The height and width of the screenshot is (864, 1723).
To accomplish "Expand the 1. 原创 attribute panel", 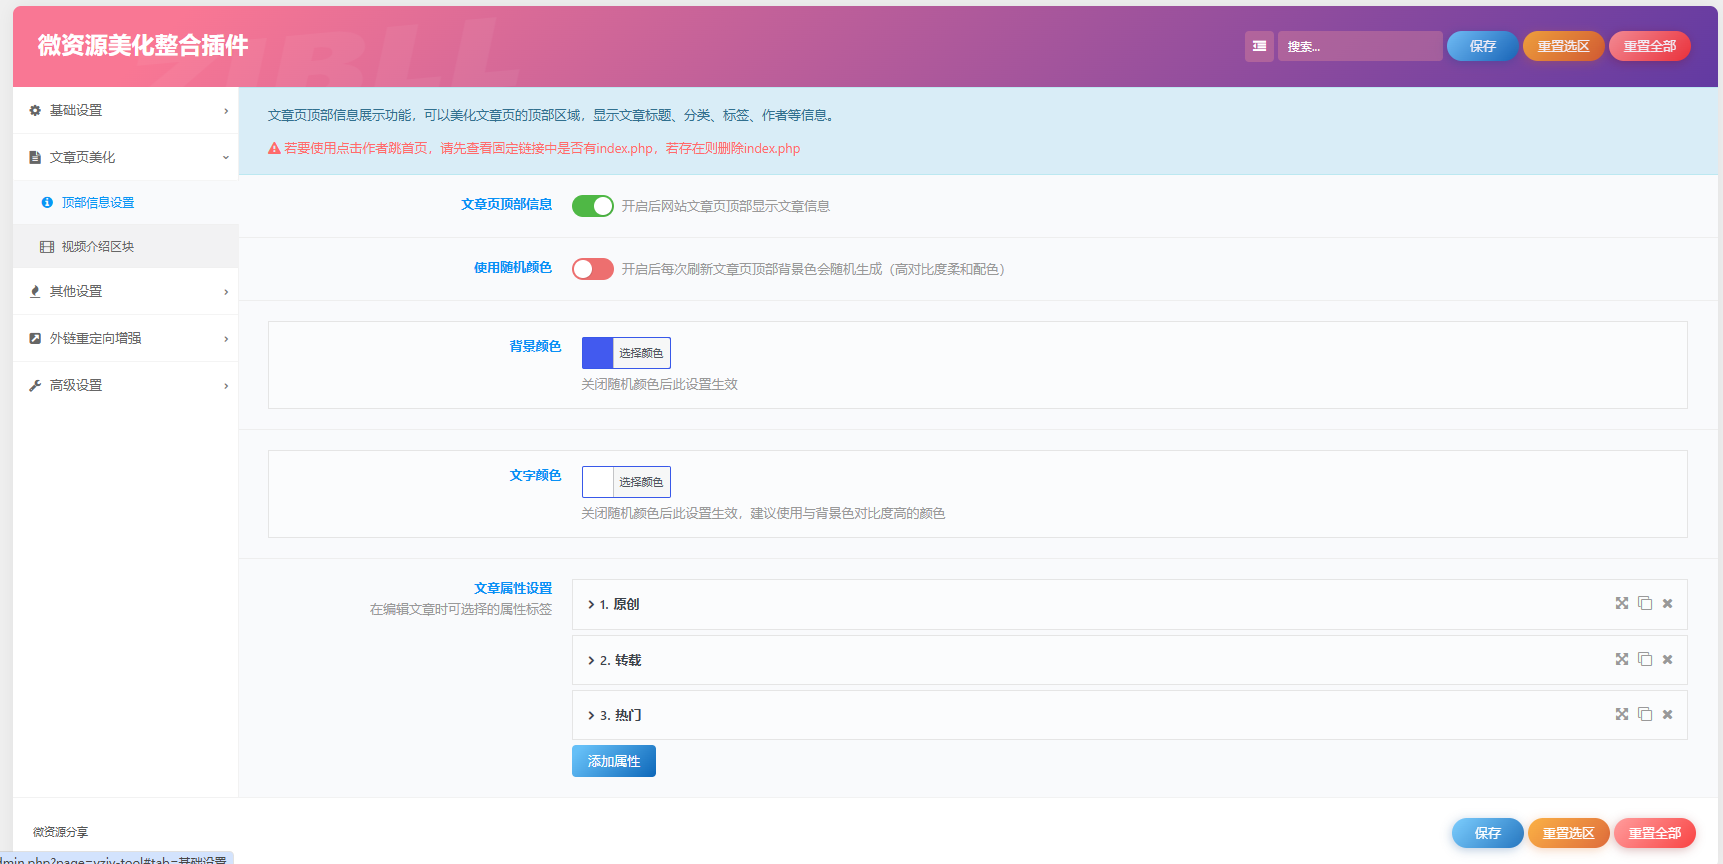I will [x=1129, y=604].
